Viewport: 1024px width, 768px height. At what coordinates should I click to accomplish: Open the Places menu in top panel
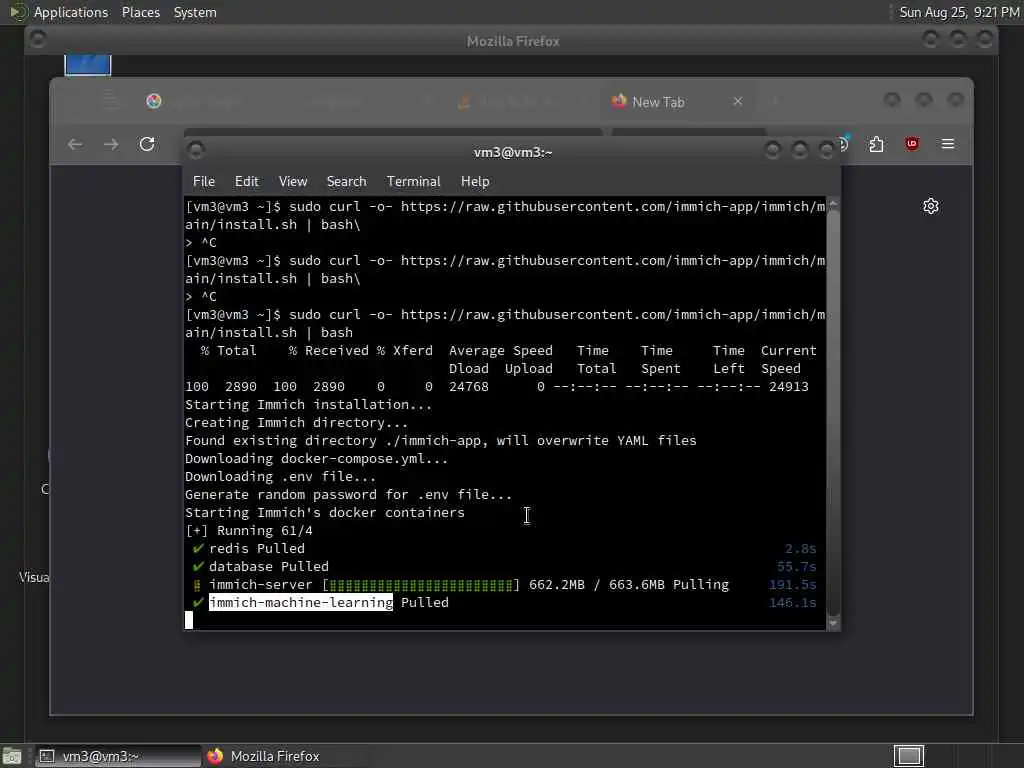pyautogui.click(x=140, y=12)
